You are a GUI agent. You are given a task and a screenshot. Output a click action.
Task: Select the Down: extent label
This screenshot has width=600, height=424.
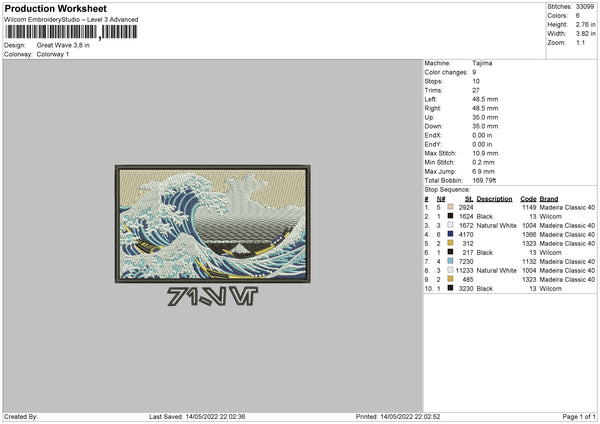pyautogui.click(x=434, y=126)
